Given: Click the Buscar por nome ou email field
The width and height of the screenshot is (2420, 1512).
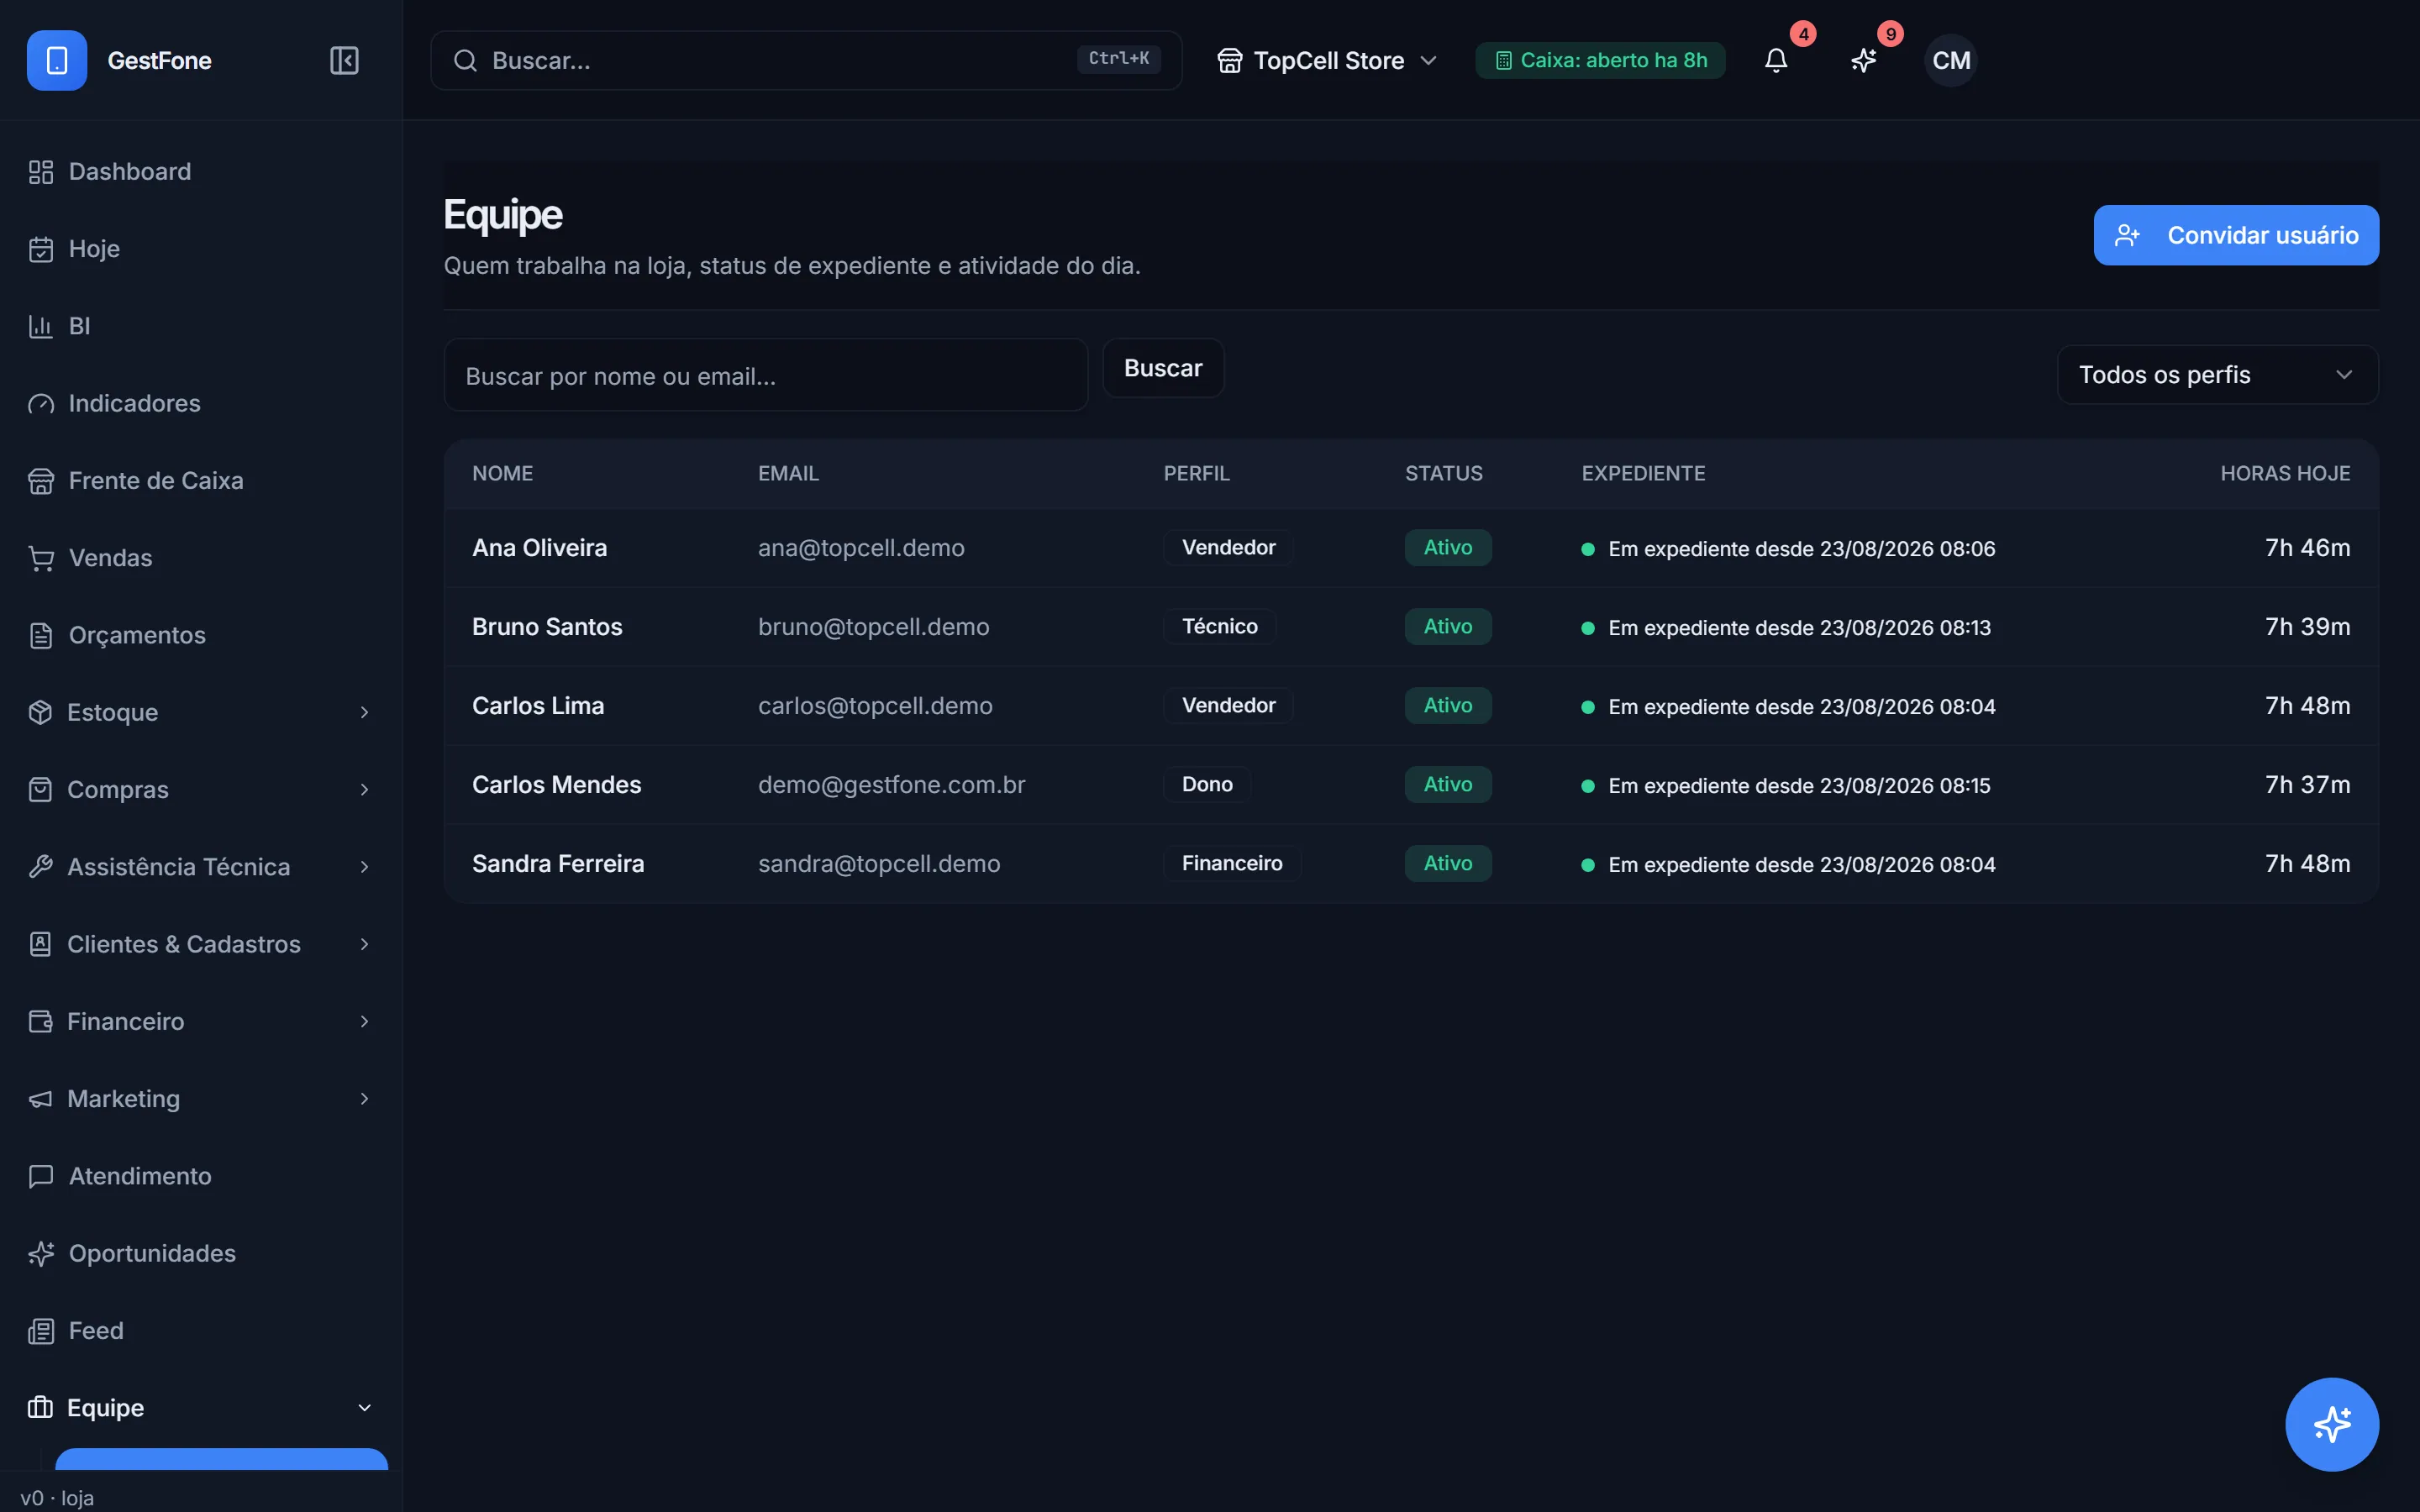Looking at the screenshot, I should [x=765, y=375].
